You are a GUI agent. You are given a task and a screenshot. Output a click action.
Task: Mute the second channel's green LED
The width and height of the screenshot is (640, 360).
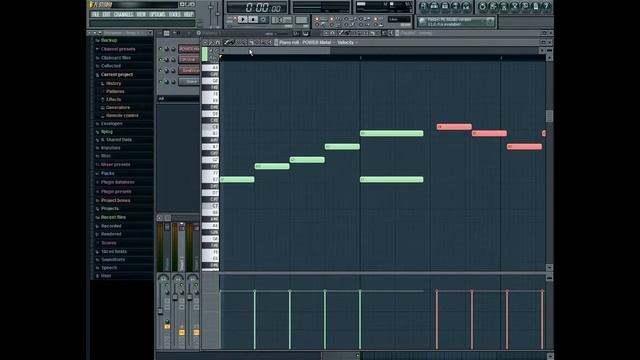[x=160, y=60]
